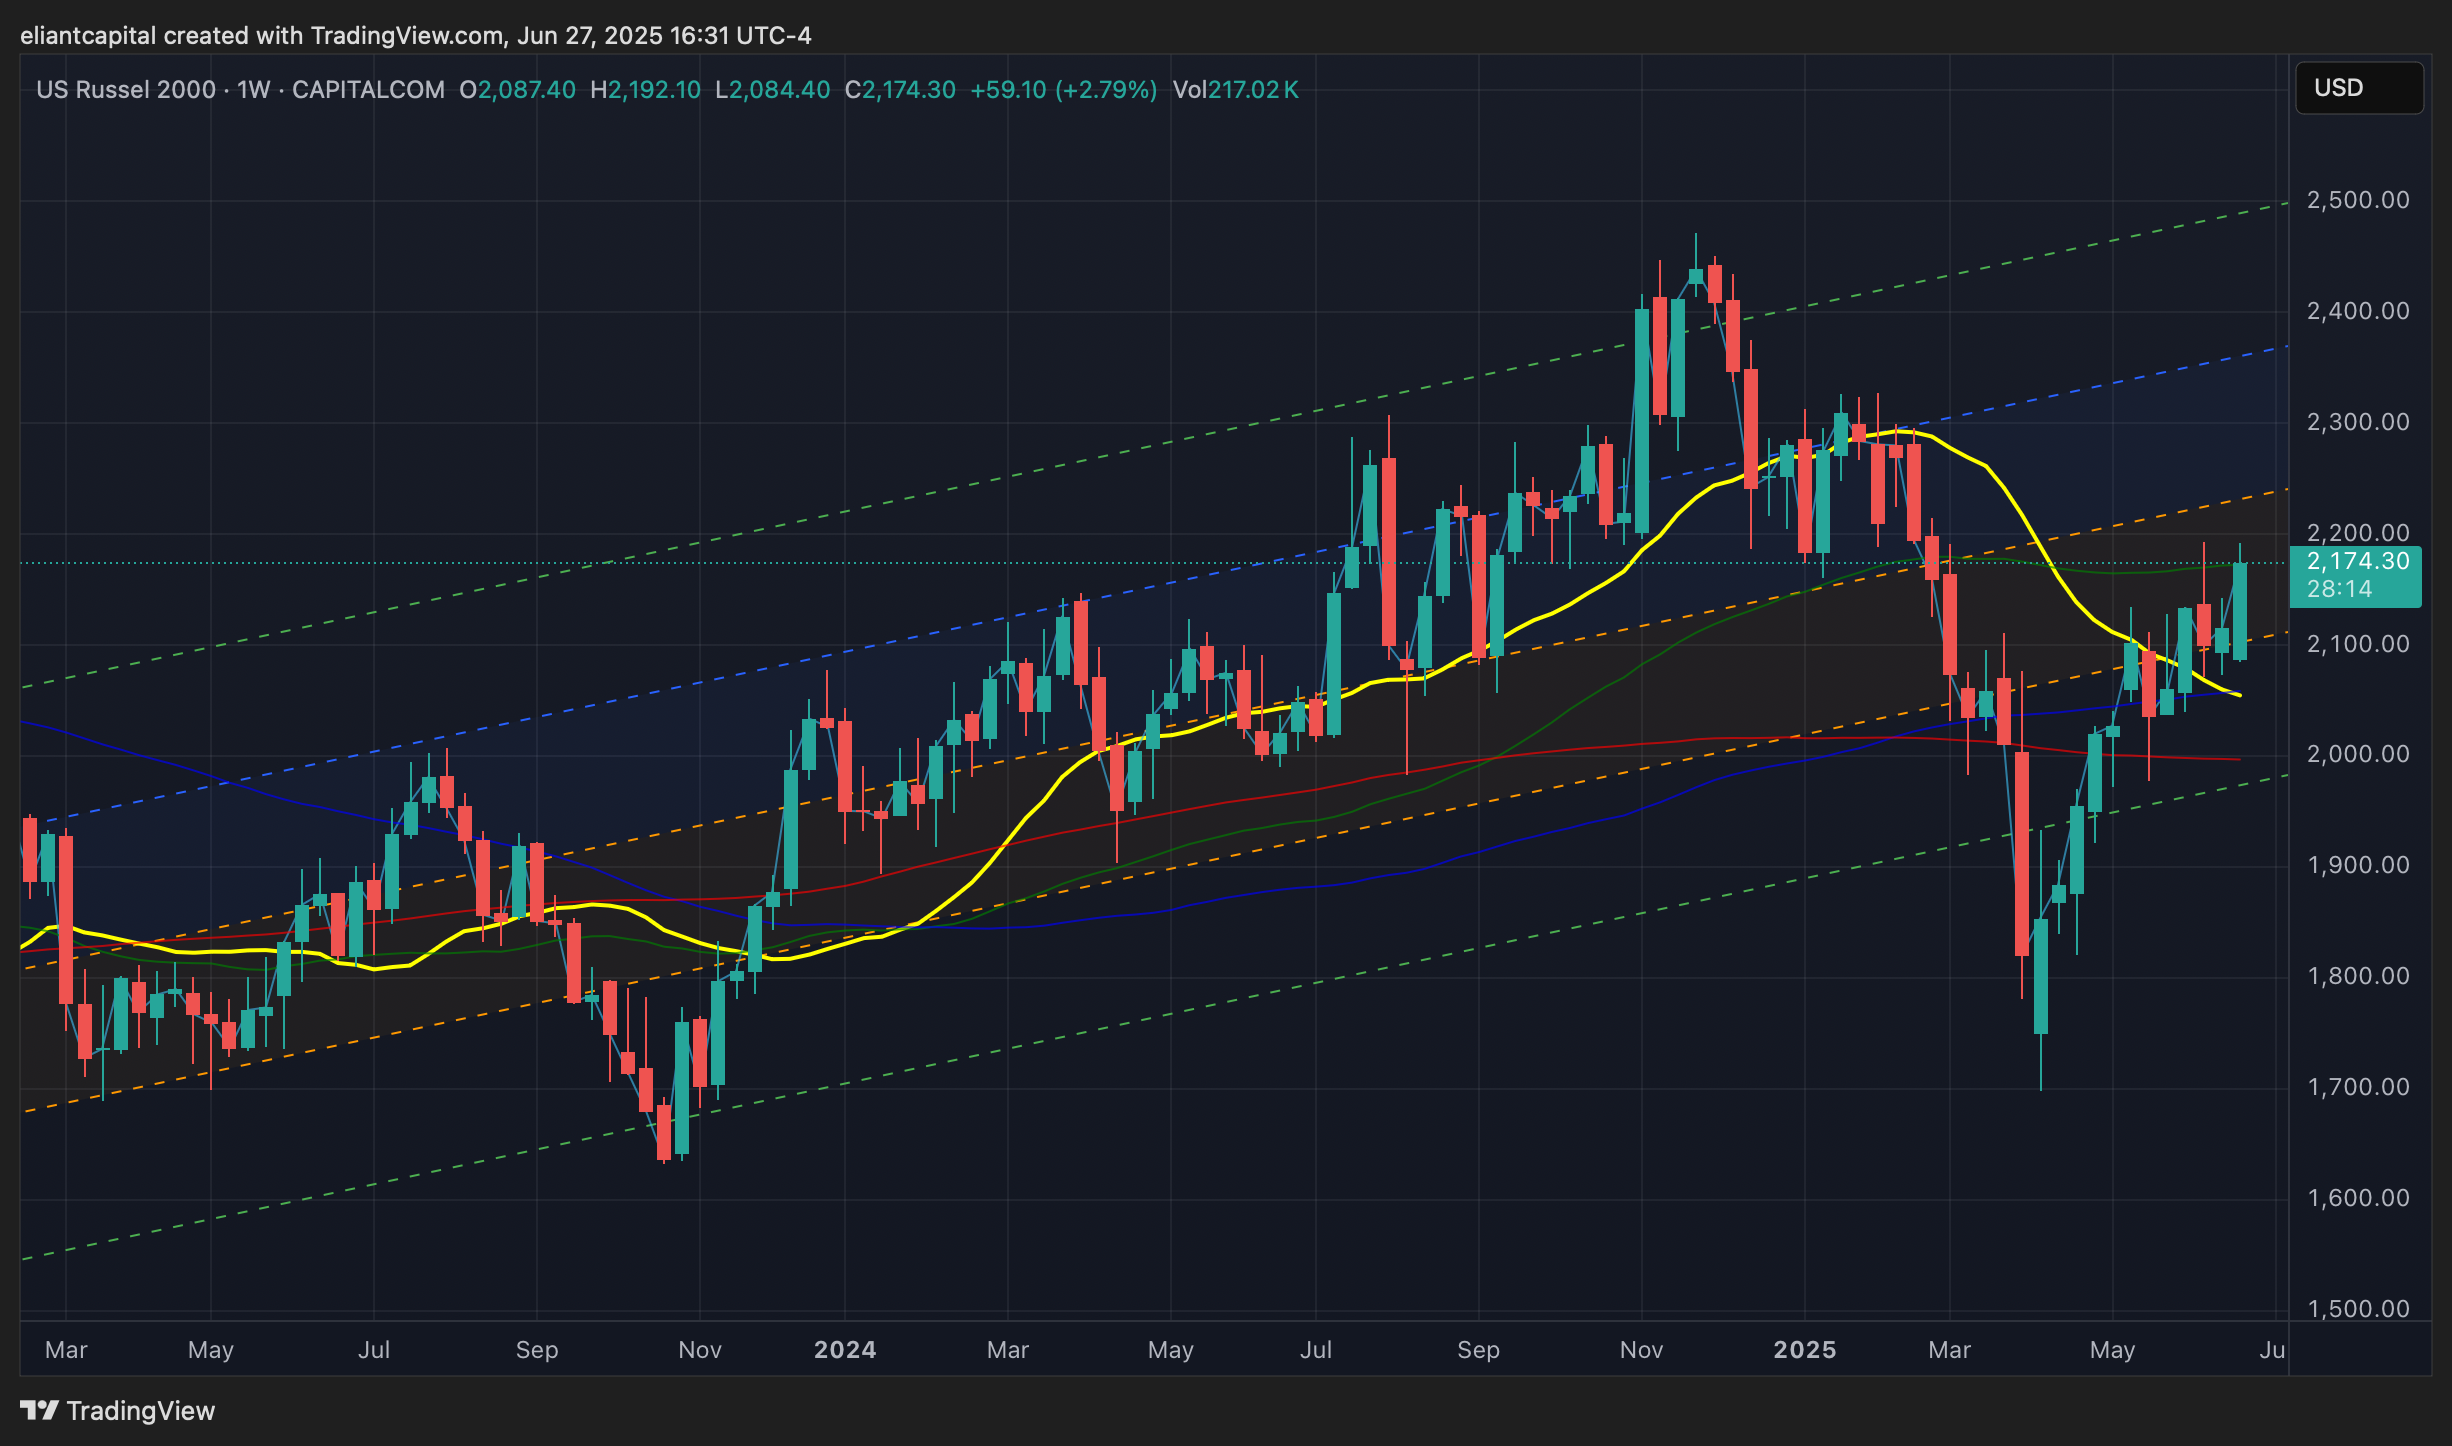The width and height of the screenshot is (2452, 1446).
Task: Click the 2024 year marker on the time axis
Action: (x=844, y=1350)
